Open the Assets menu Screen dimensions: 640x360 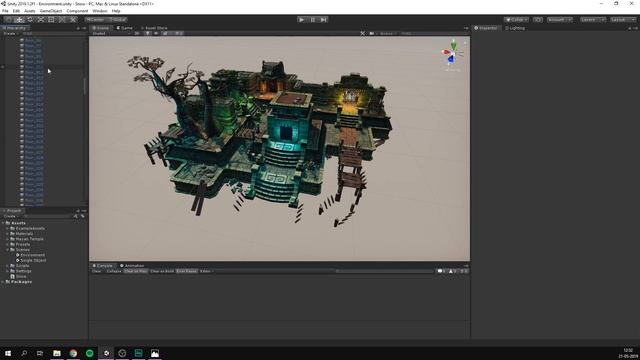(x=29, y=11)
